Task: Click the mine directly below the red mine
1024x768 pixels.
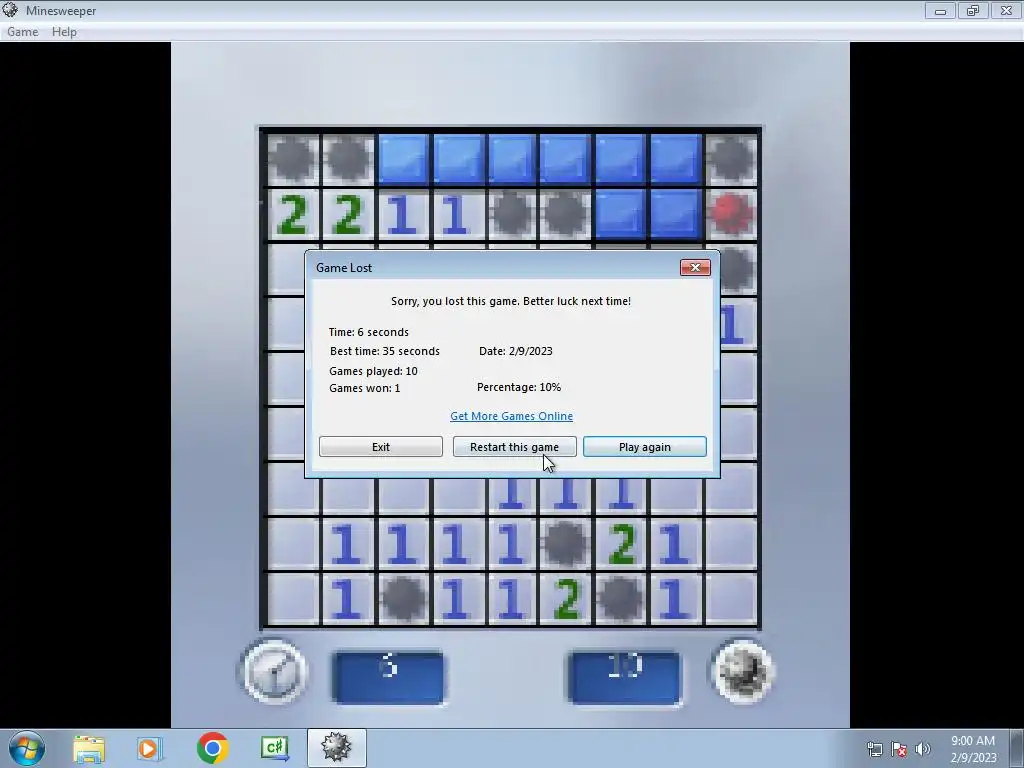Action: (738, 268)
